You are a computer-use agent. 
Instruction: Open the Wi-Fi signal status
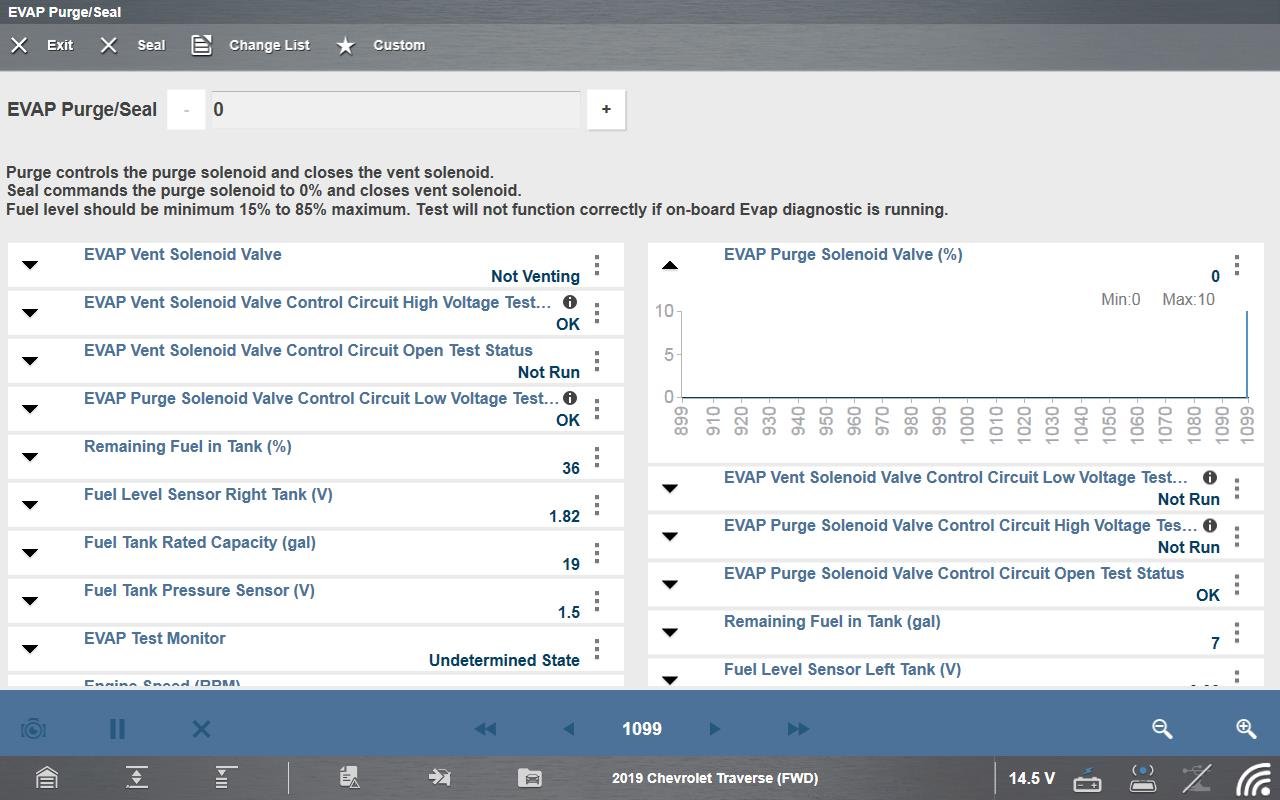click(1254, 779)
